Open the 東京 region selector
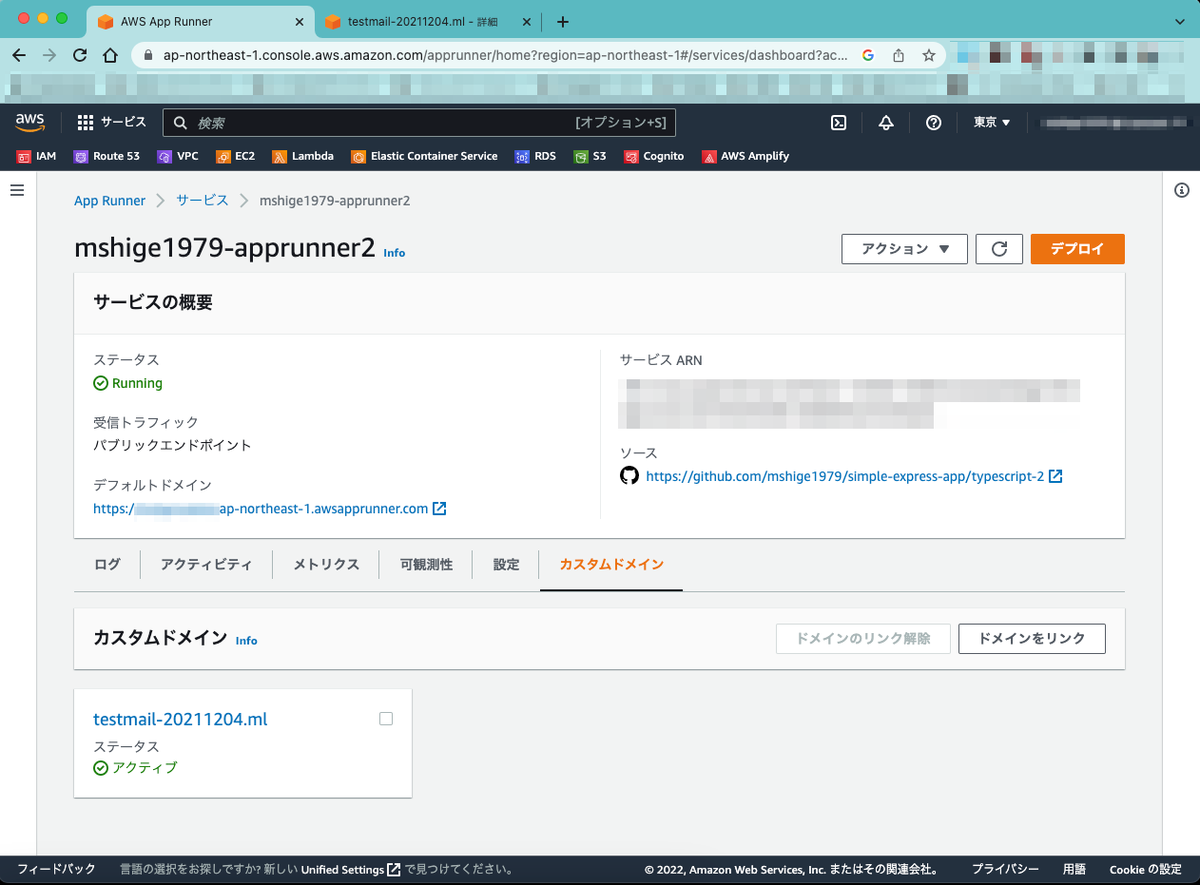 pos(992,122)
